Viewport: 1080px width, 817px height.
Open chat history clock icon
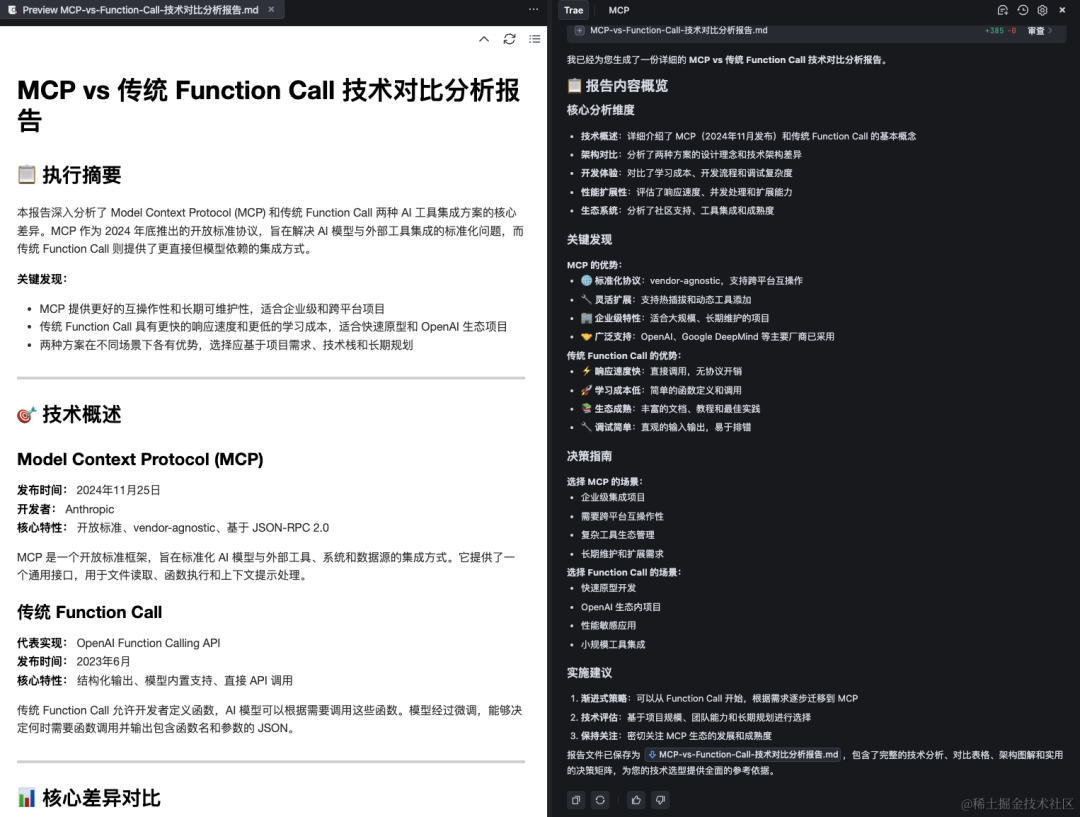tap(1023, 10)
